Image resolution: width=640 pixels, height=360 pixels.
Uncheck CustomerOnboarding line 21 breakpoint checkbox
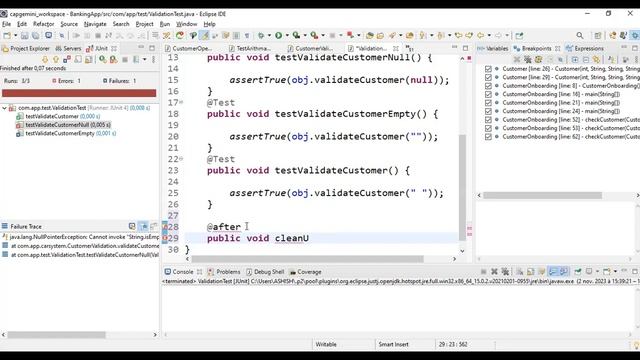pos(488,103)
